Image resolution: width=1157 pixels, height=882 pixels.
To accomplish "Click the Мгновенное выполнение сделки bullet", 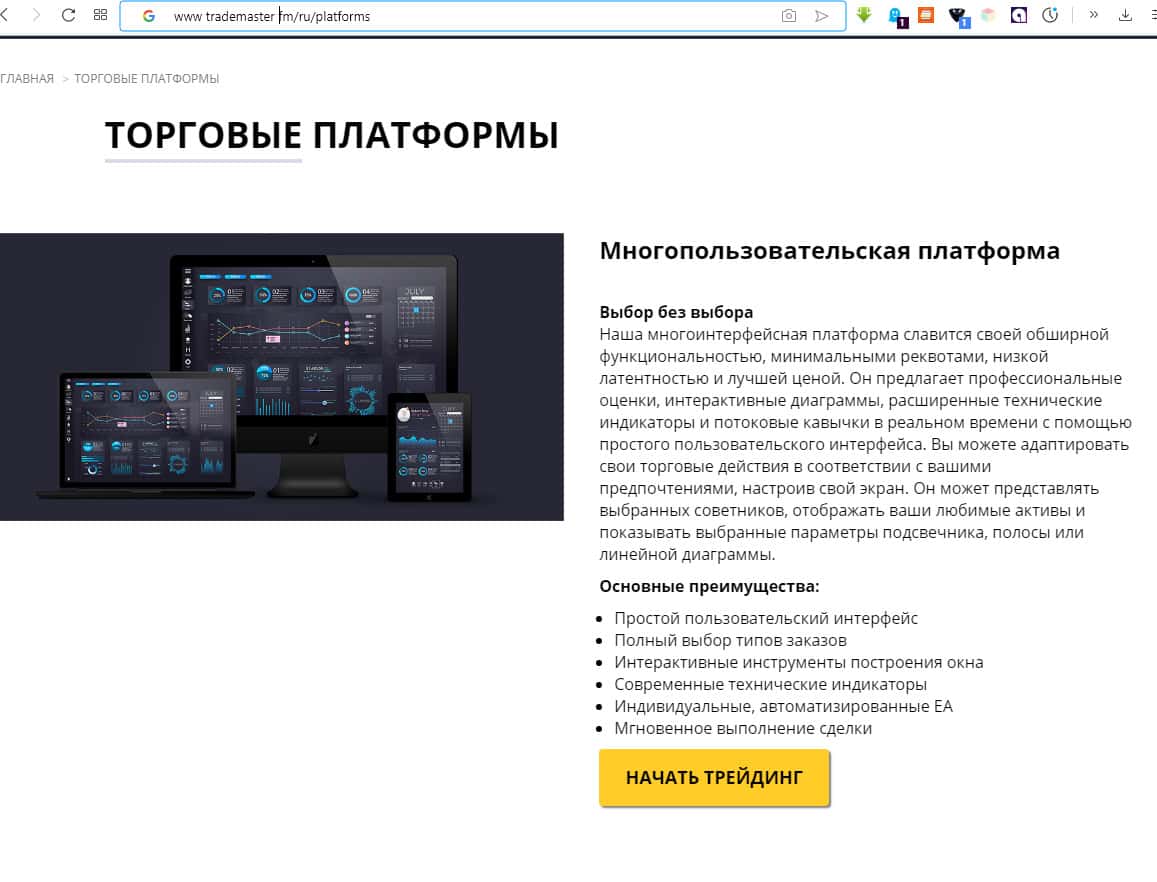I will (x=743, y=729).
